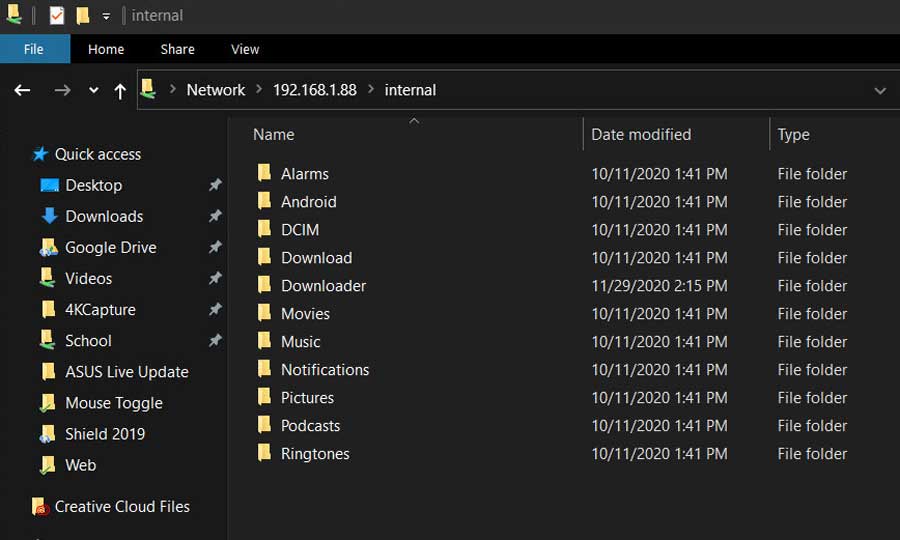Click the Back navigation arrow
The width and height of the screenshot is (900, 540).
point(22,90)
